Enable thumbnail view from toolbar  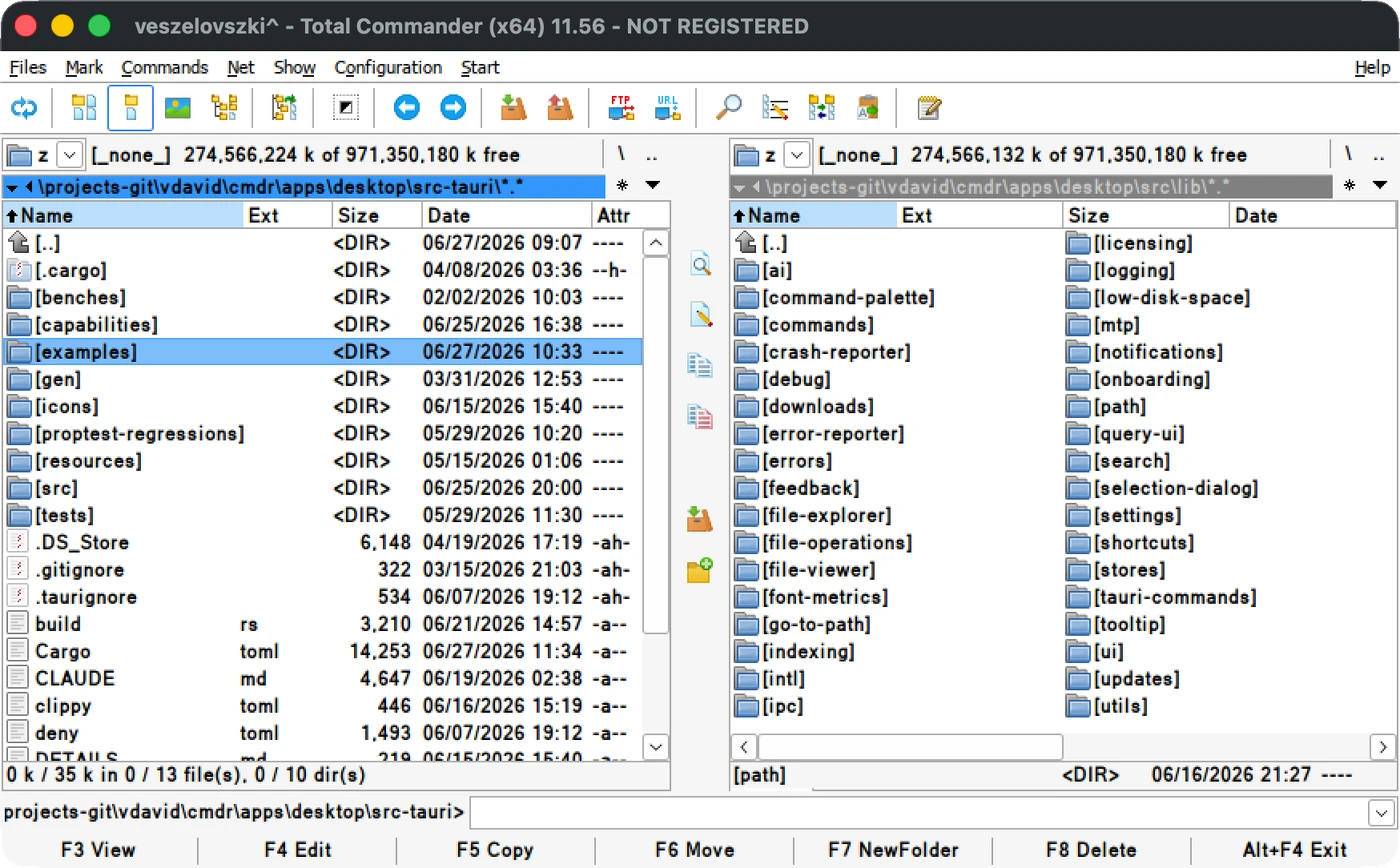178,108
